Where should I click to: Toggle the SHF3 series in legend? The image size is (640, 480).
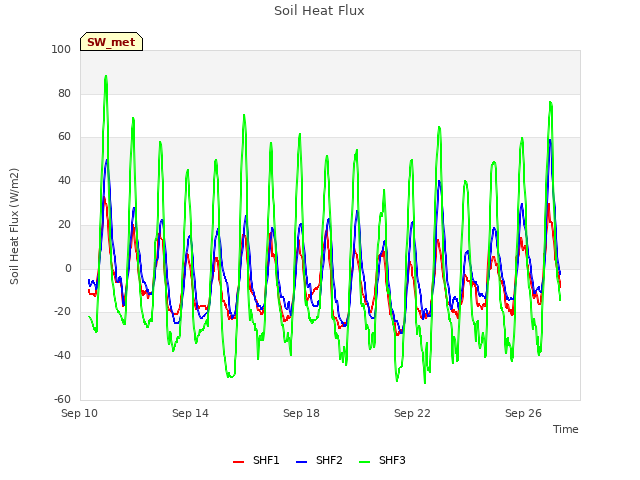pos(382,460)
